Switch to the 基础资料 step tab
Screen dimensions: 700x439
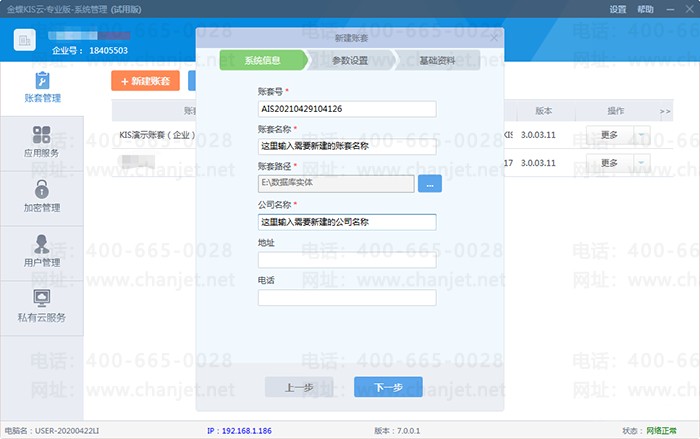[x=437, y=61]
